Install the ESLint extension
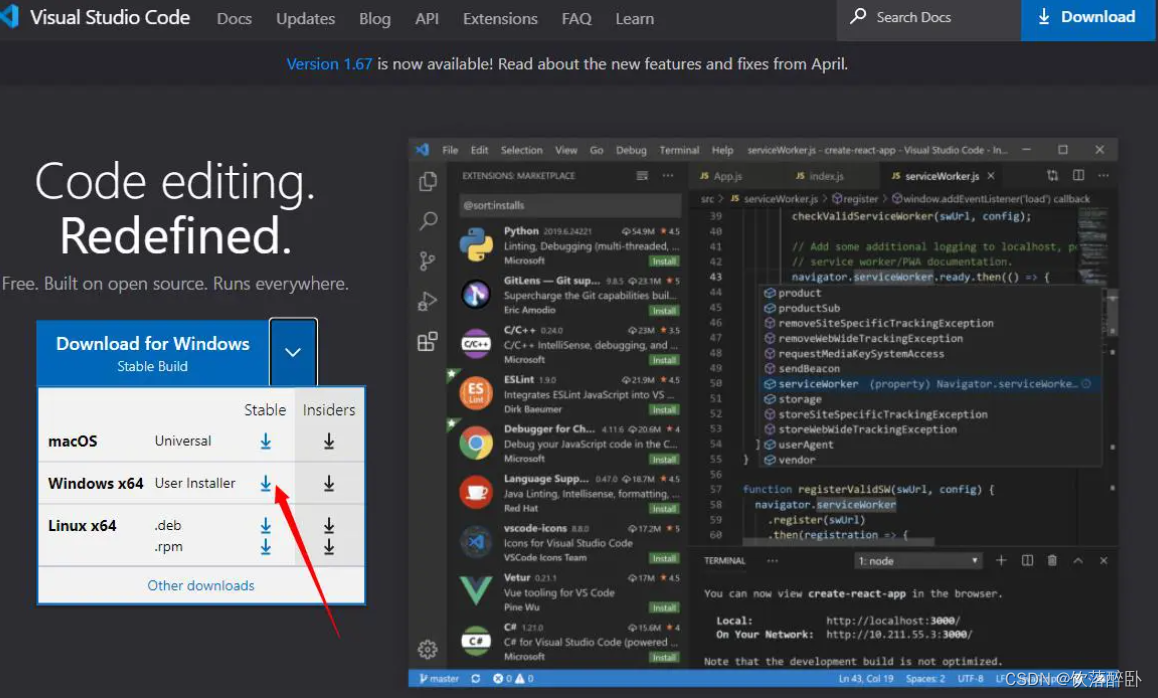 [x=664, y=410]
